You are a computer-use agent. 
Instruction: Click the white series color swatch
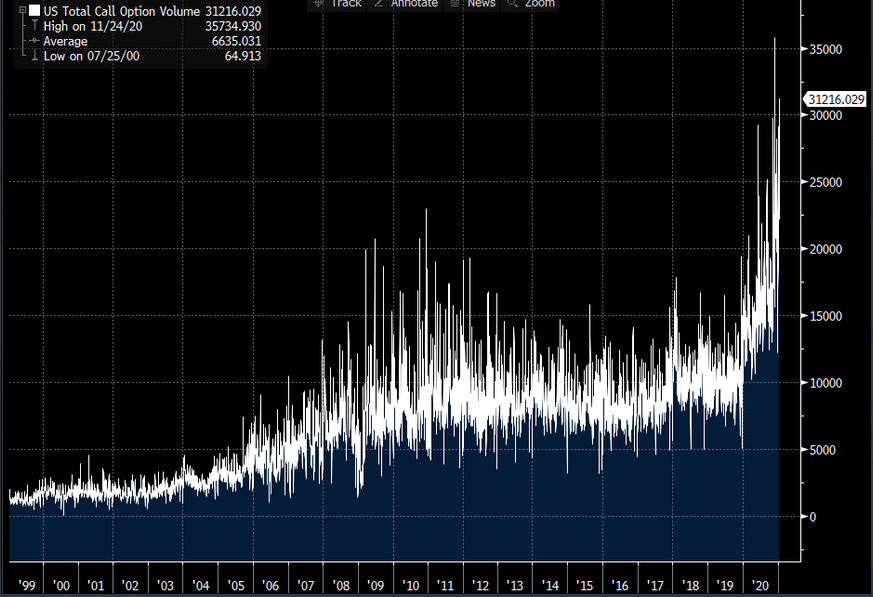35,11
